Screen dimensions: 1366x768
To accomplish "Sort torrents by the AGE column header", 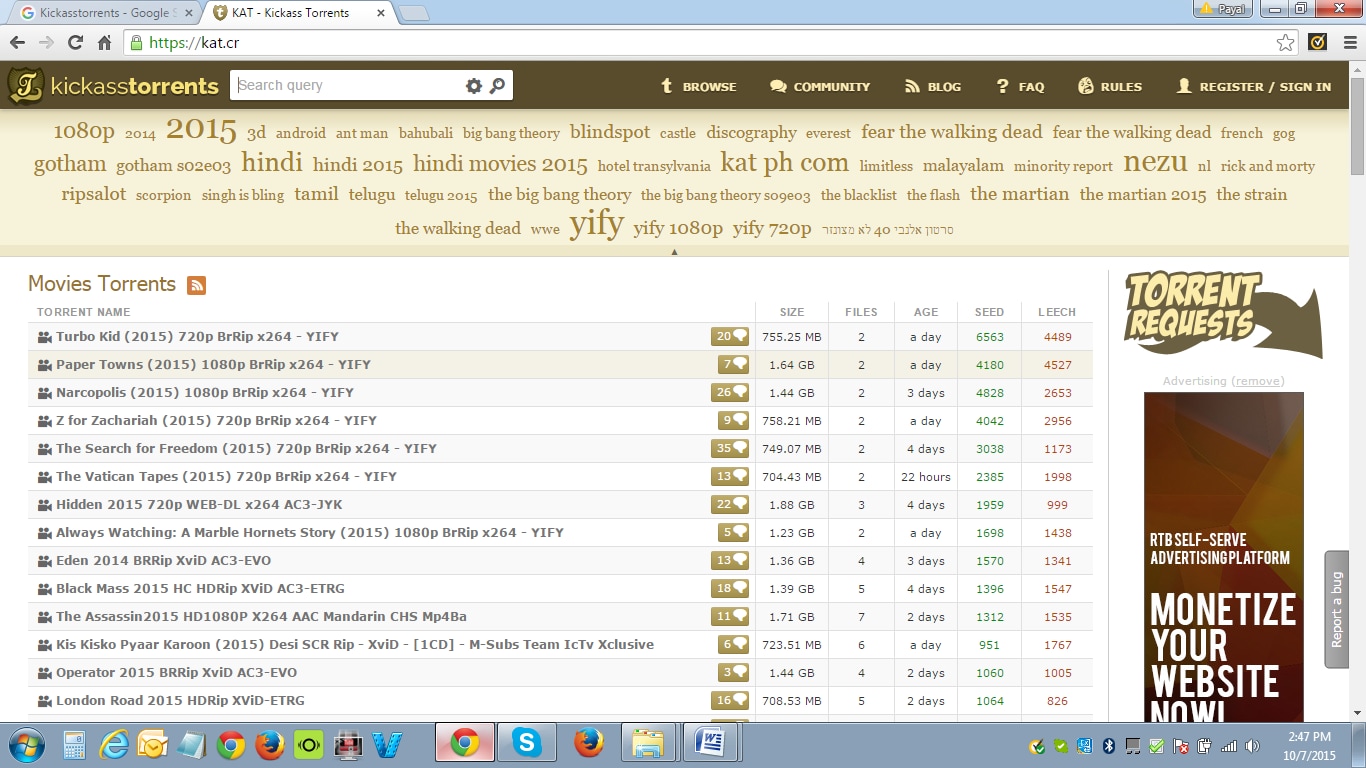I will pyautogui.click(x=926, y=312).
